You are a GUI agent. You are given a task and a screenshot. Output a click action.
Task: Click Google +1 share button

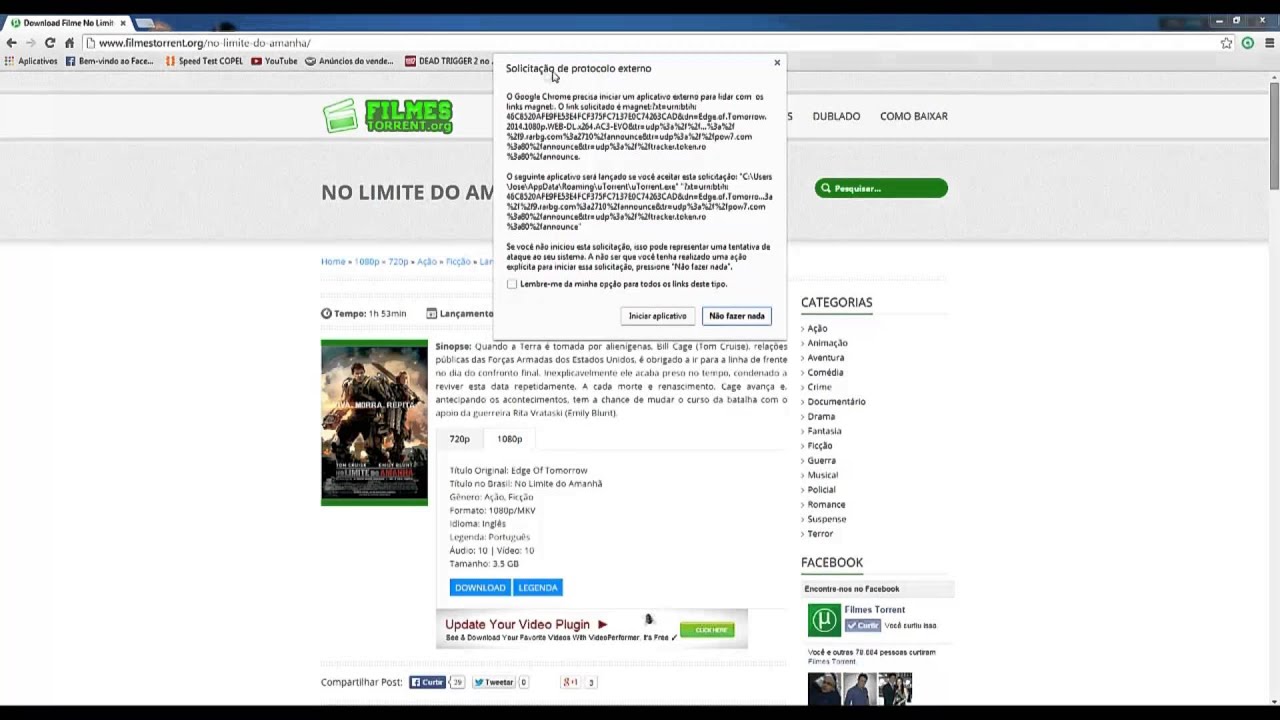[570, 682]
